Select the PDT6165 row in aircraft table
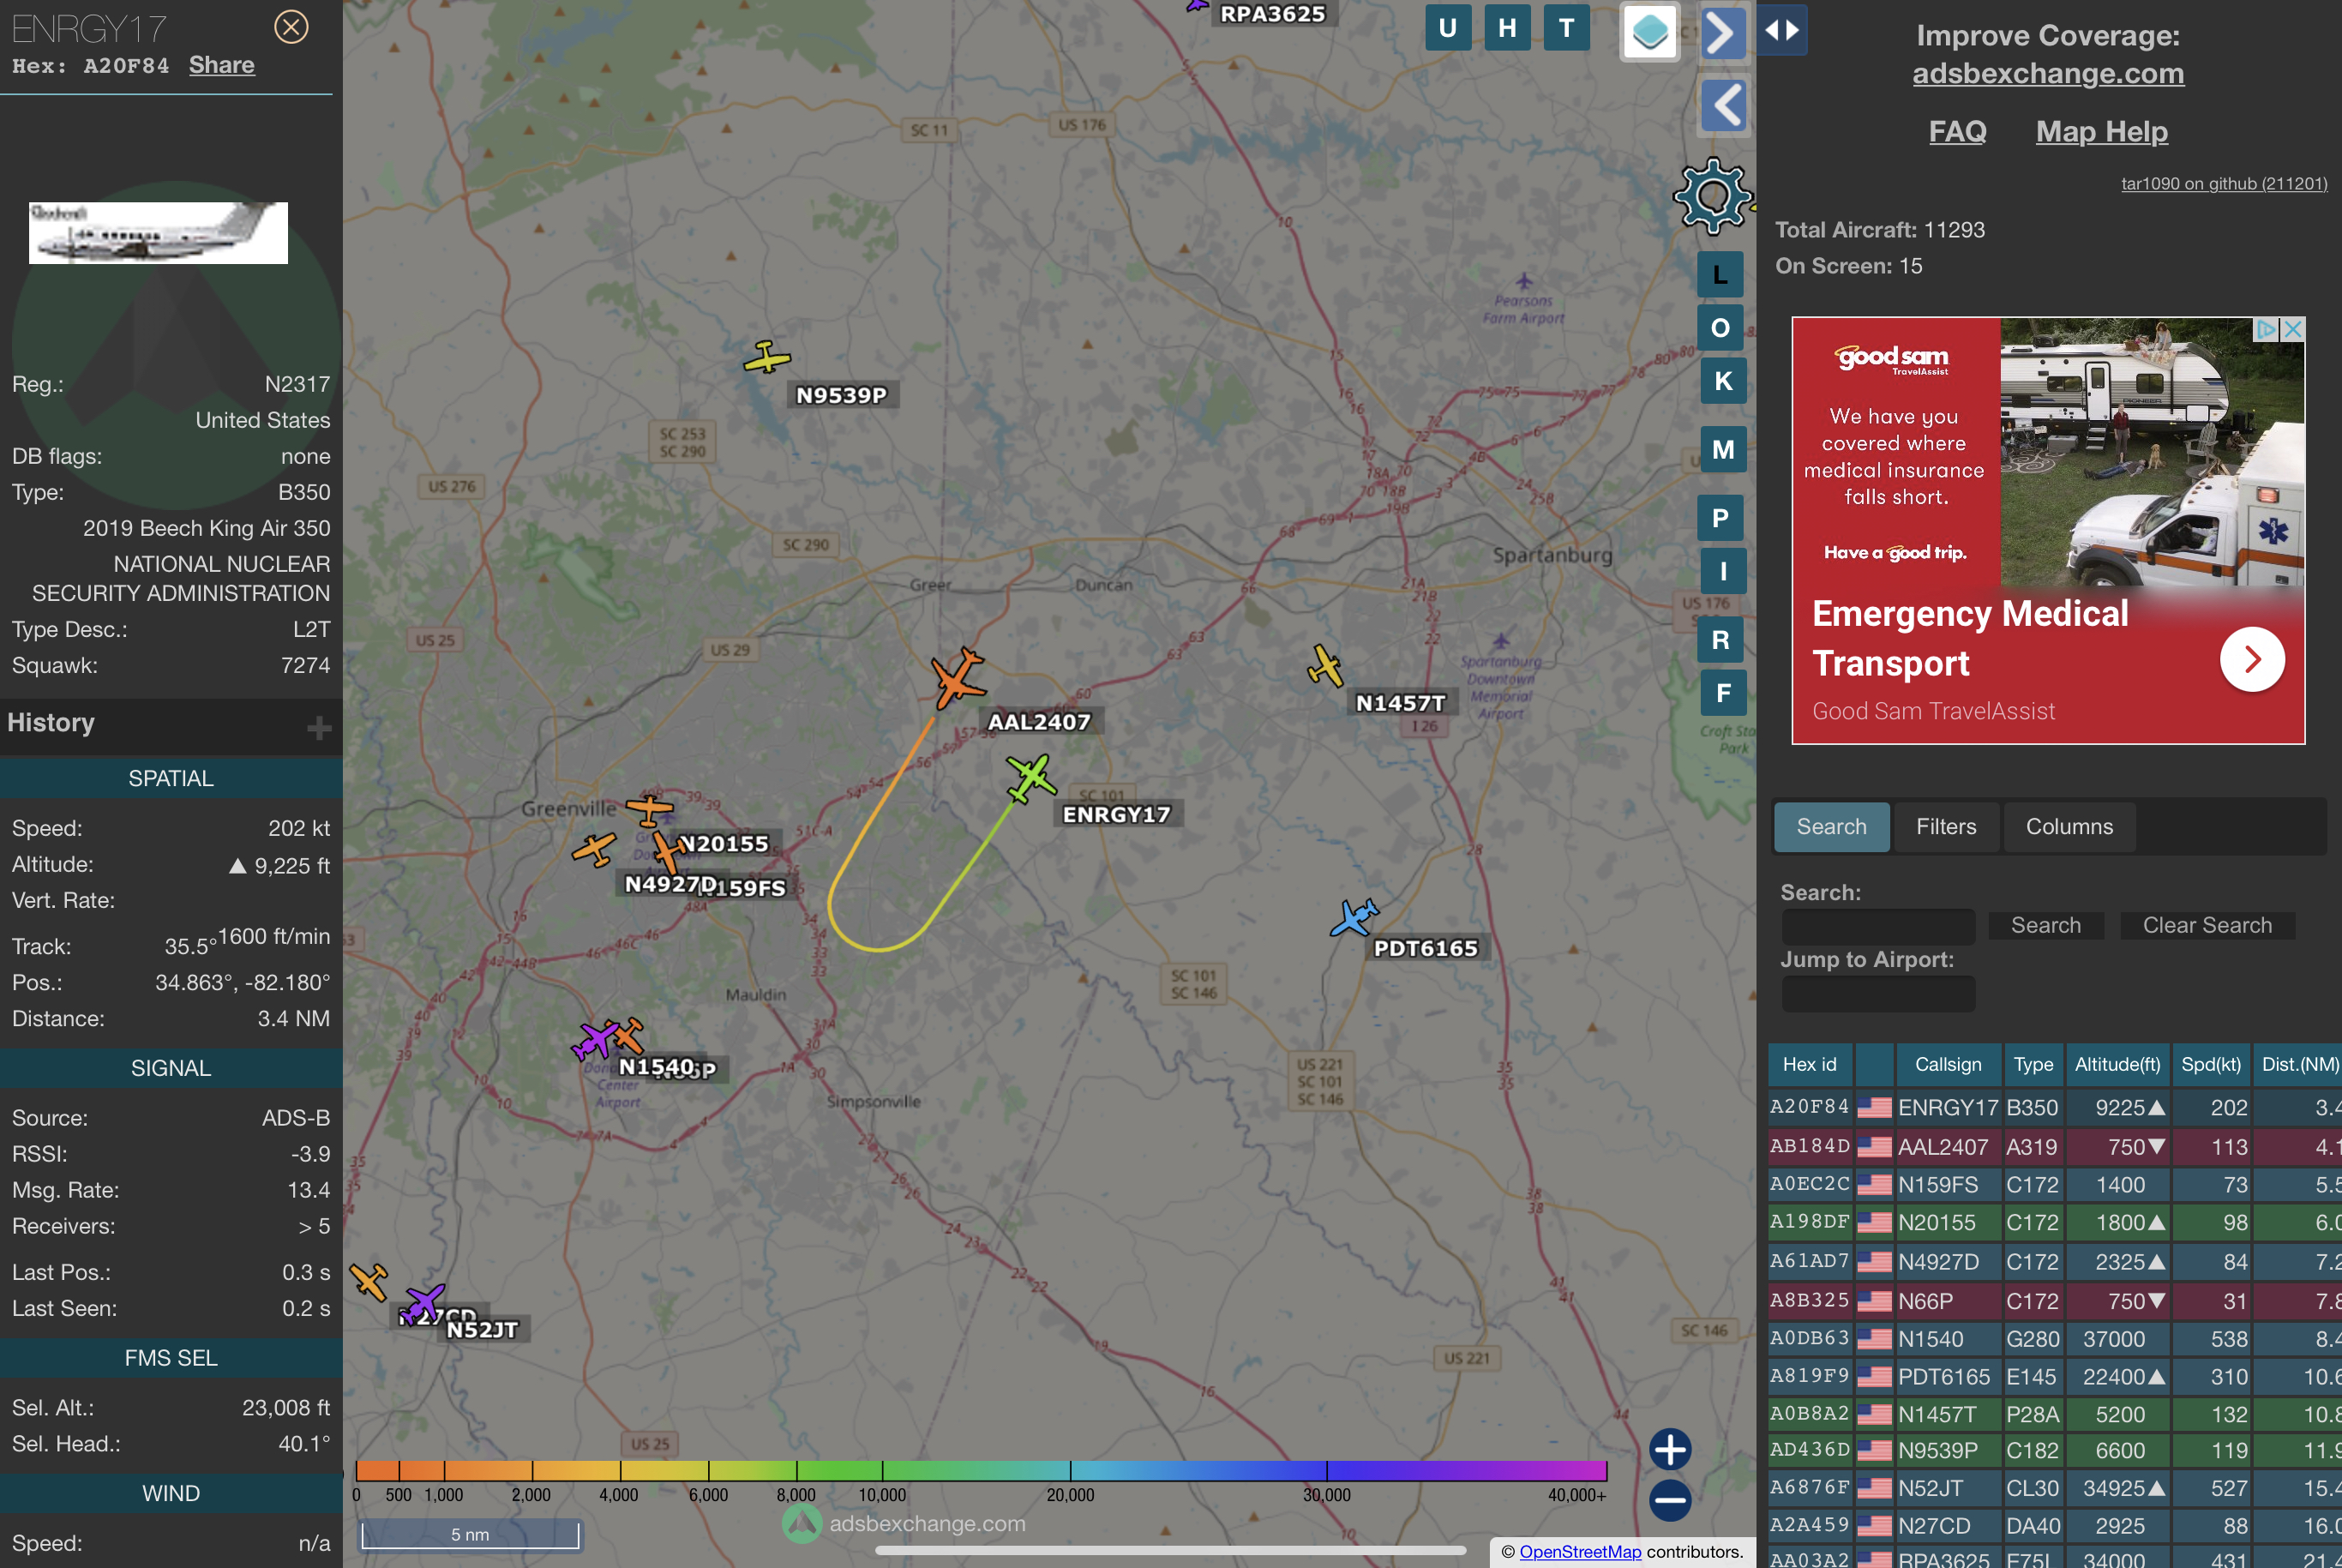 tap(2055, 1376)
